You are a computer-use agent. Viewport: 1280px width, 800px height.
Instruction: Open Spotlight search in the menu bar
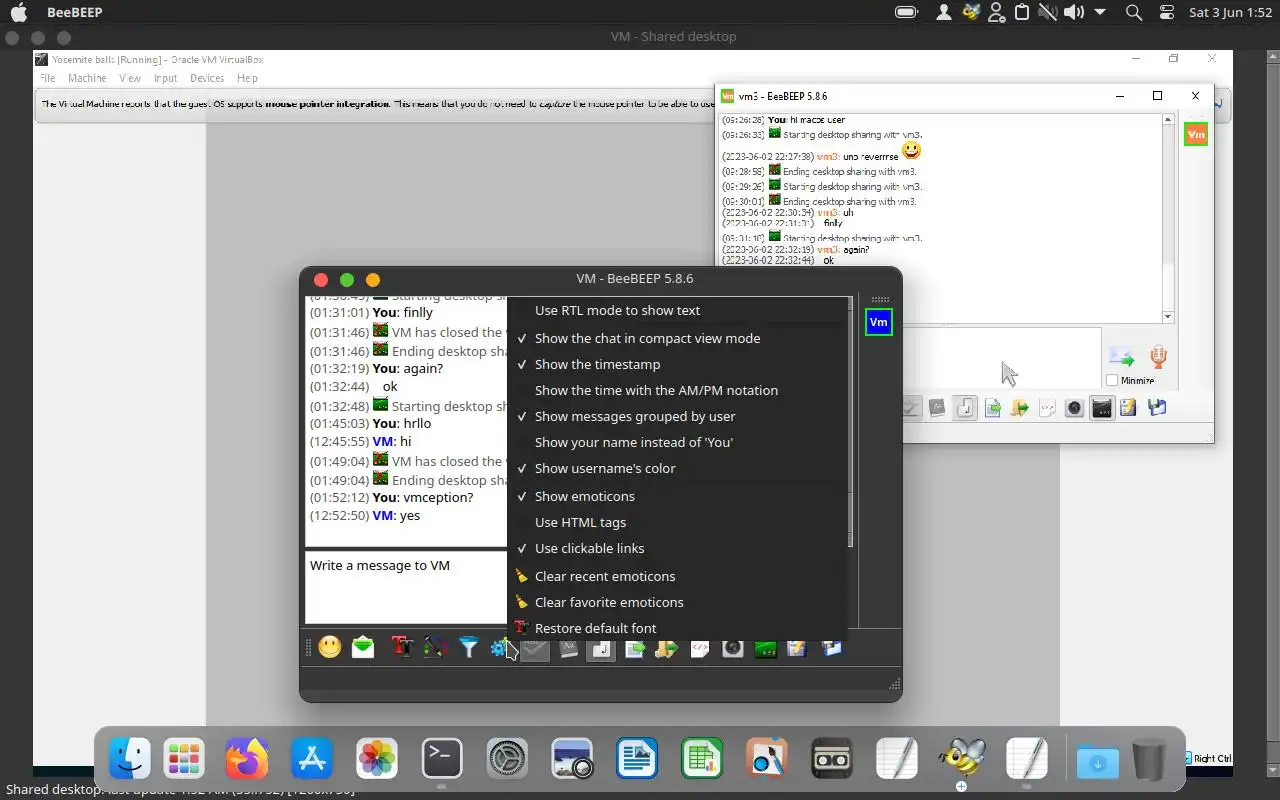coord(1133,13)
